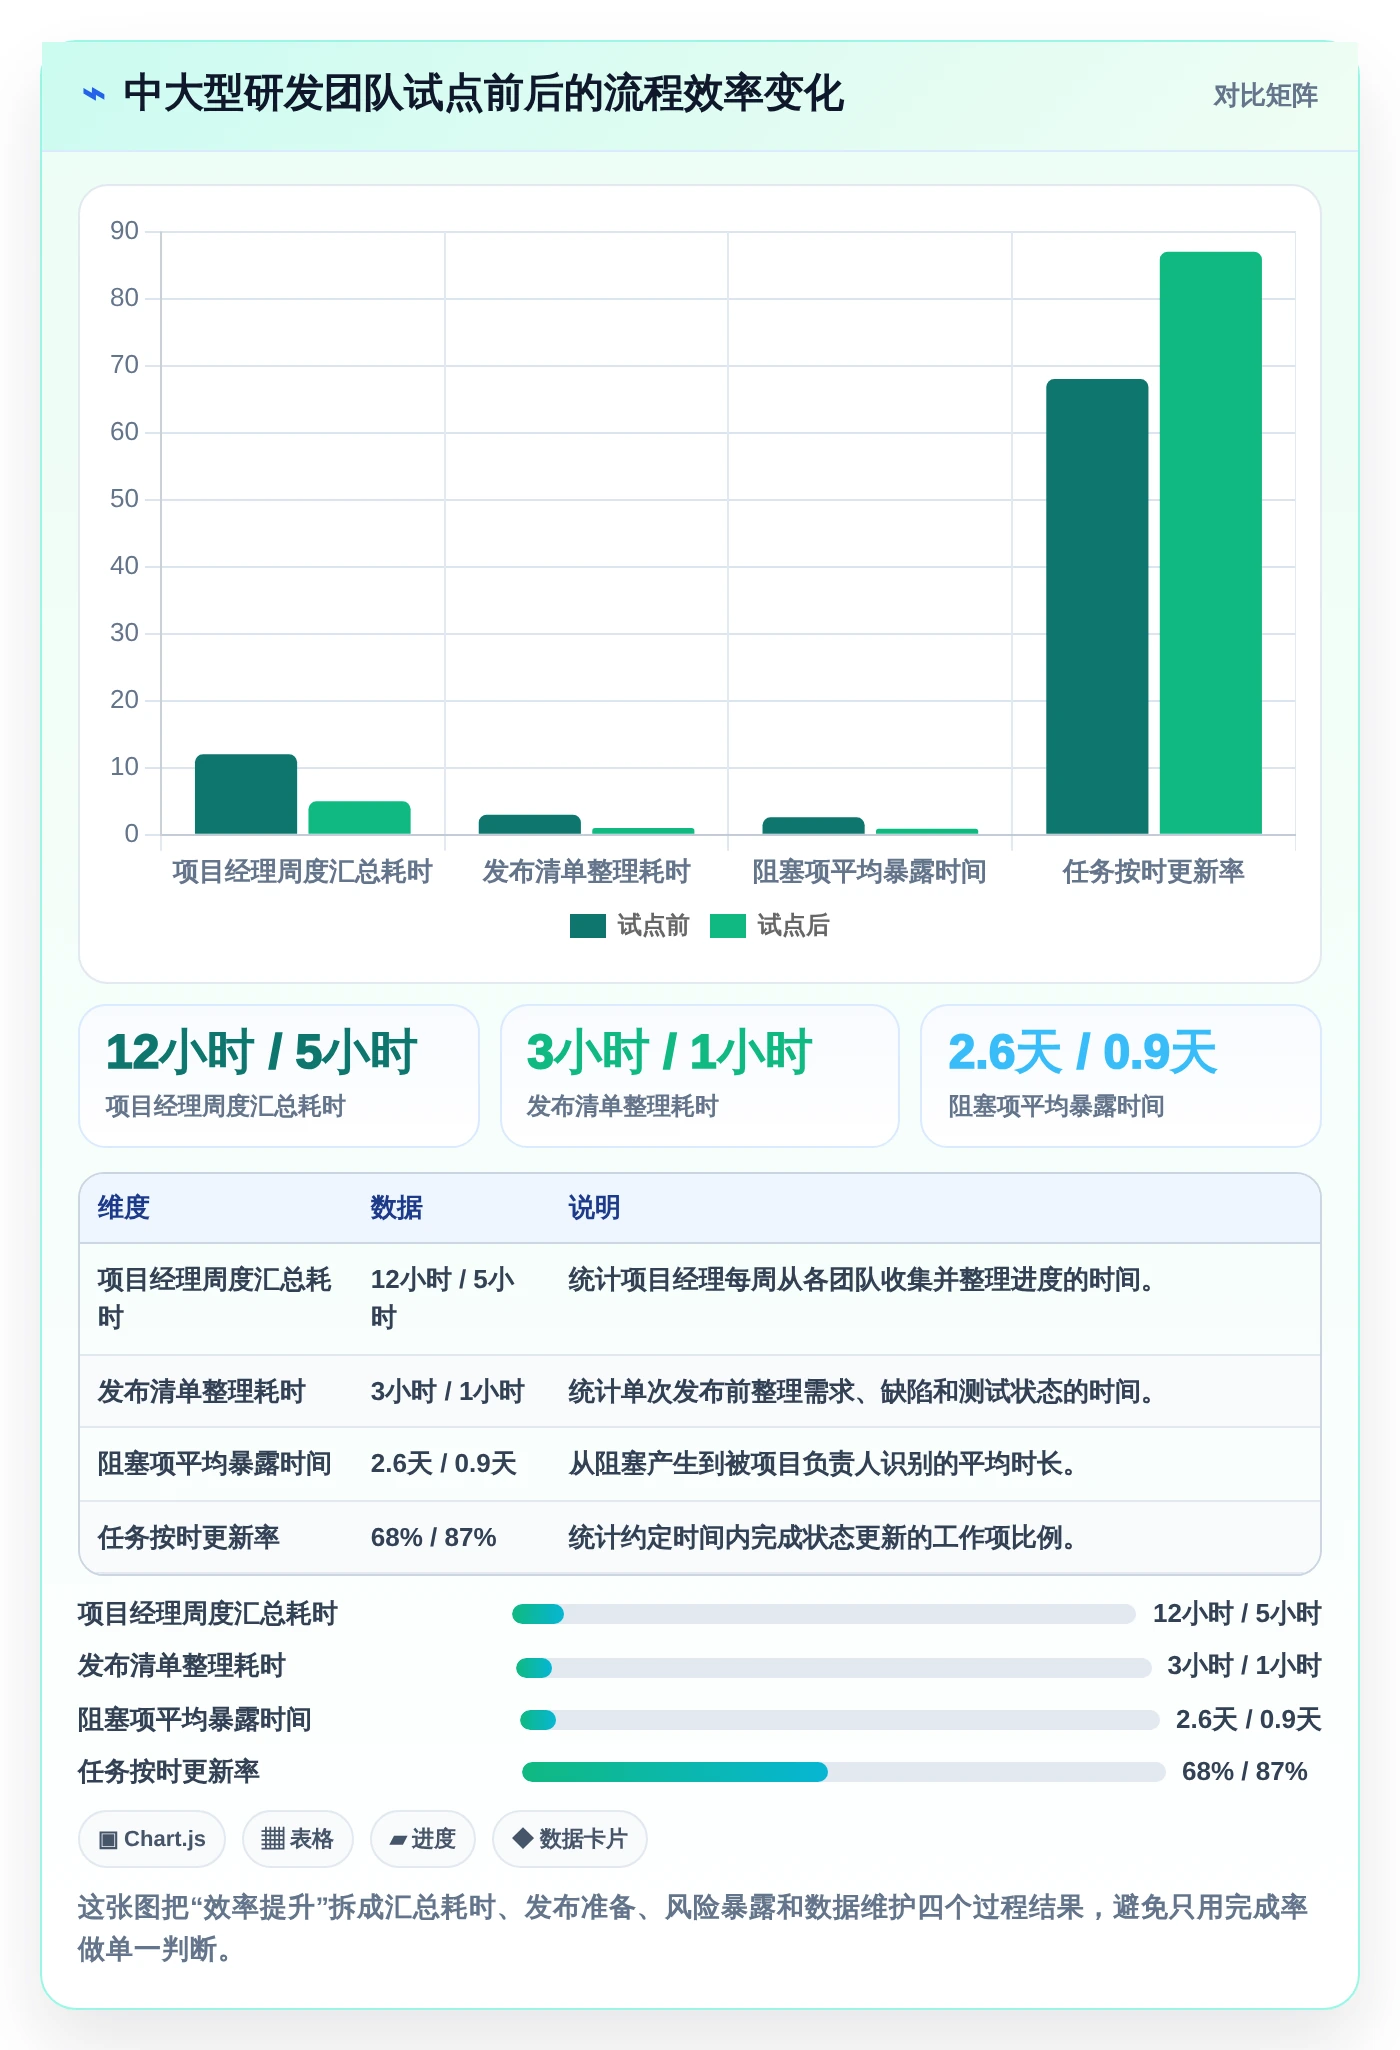Click 试点前 bar for 任务按时更新率
Image resolution: width=1400 pixels, height=2050 pixels.
point(1097,606)
